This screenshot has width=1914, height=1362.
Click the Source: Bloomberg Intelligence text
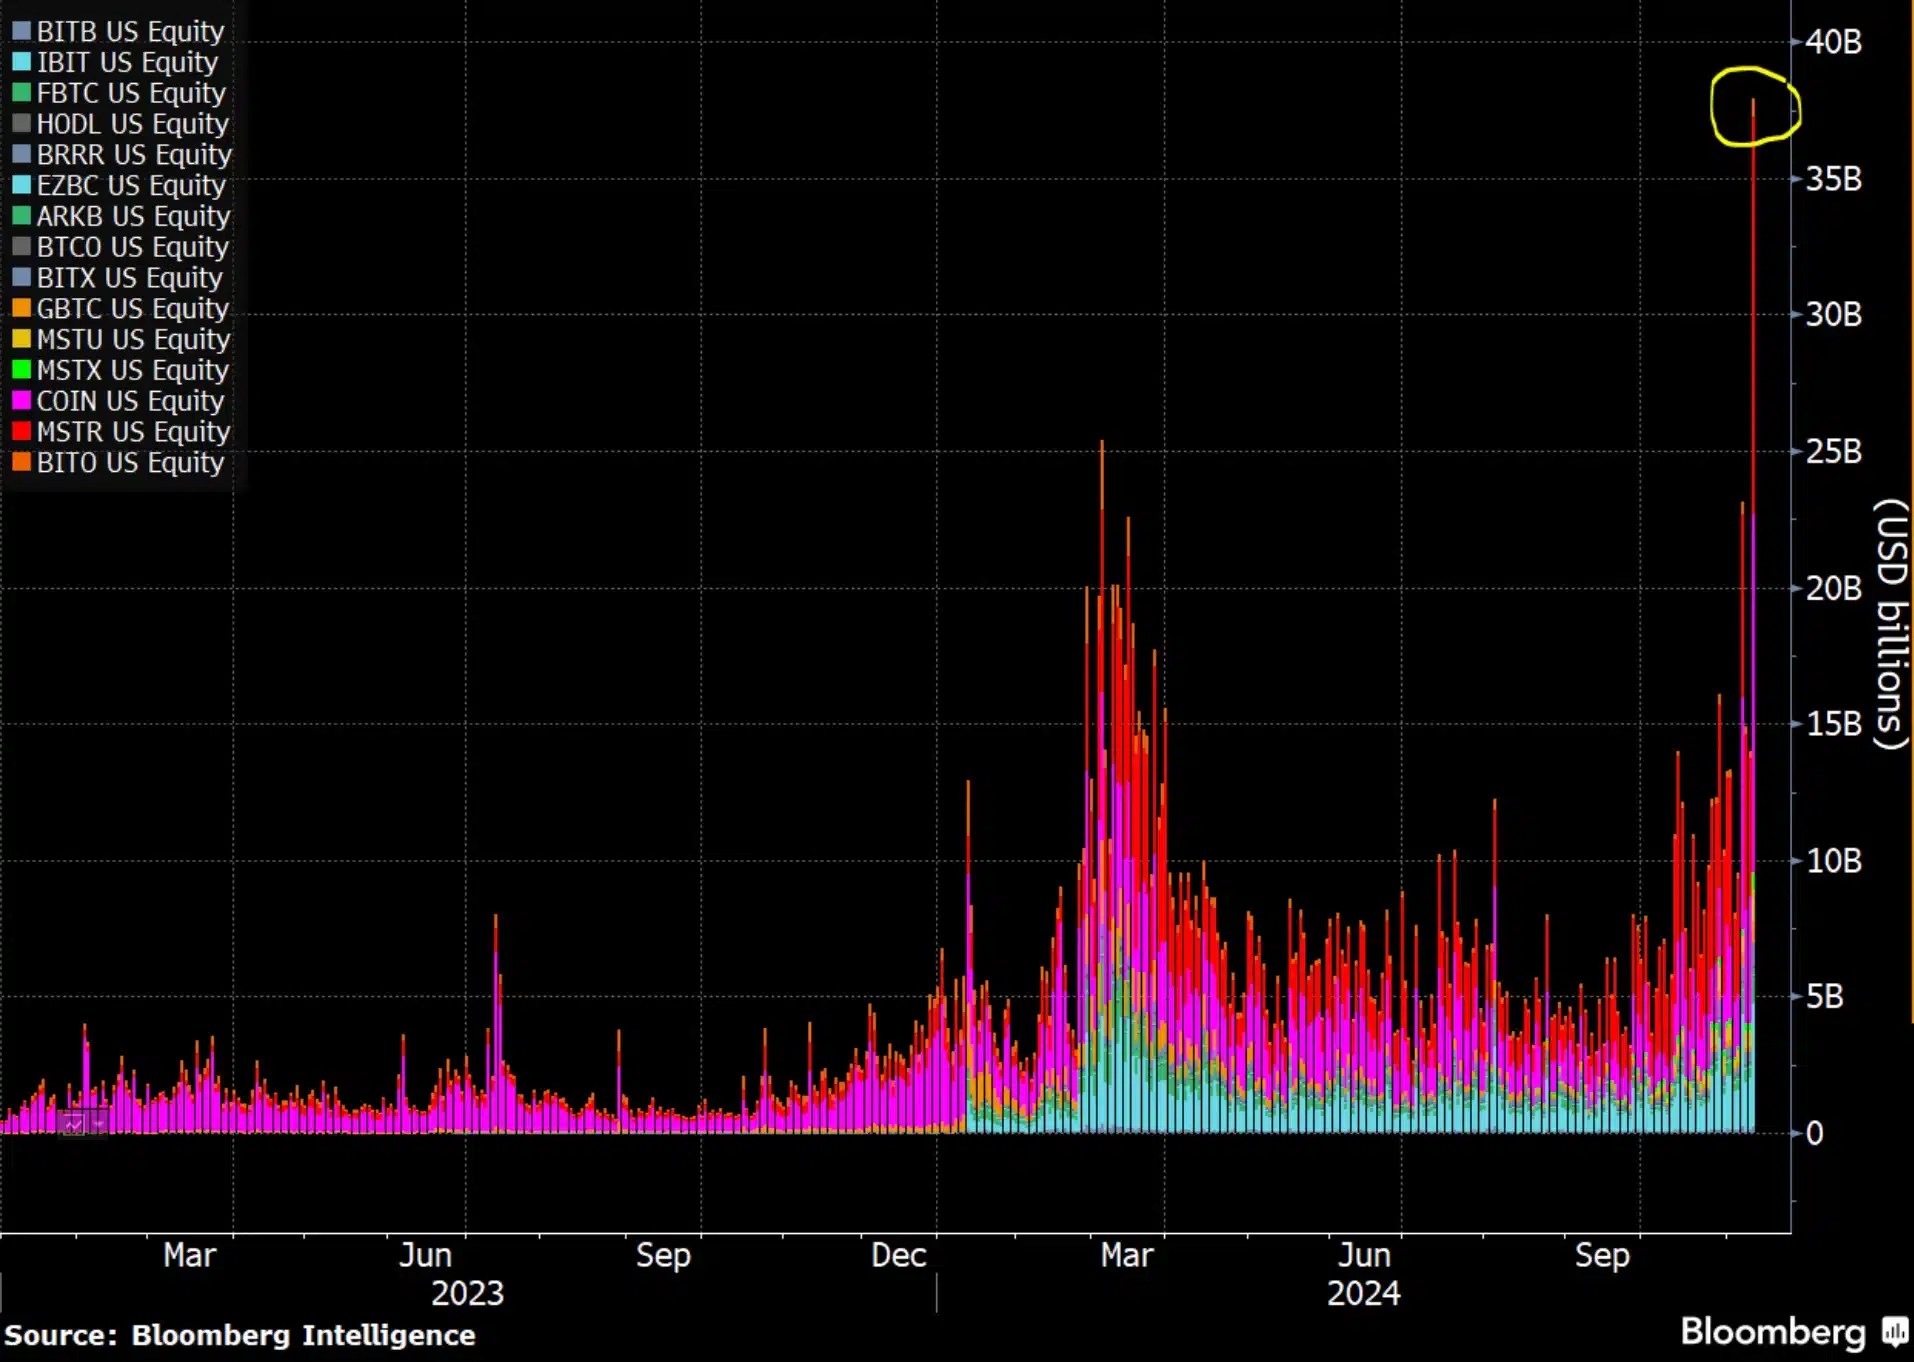pyautogui.click(x=240, y=1335)
